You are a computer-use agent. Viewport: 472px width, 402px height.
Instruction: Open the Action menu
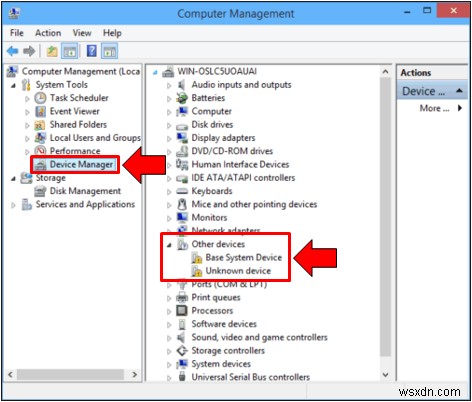pos(48,33)
